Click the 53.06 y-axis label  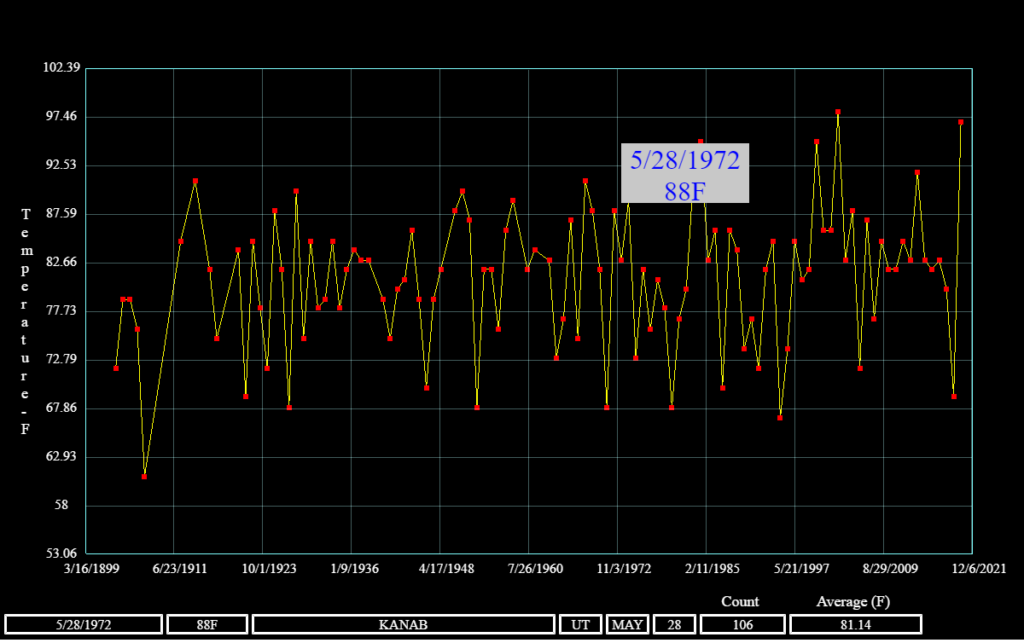coord(61,553)
